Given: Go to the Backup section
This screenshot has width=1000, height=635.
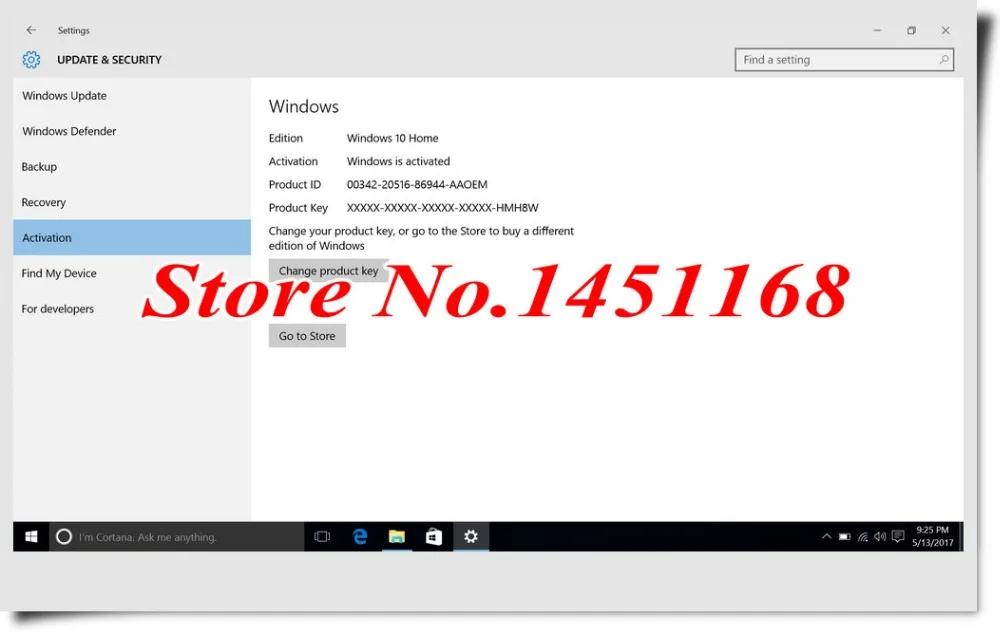Looking at the screenshot, I should pos(132,167).
